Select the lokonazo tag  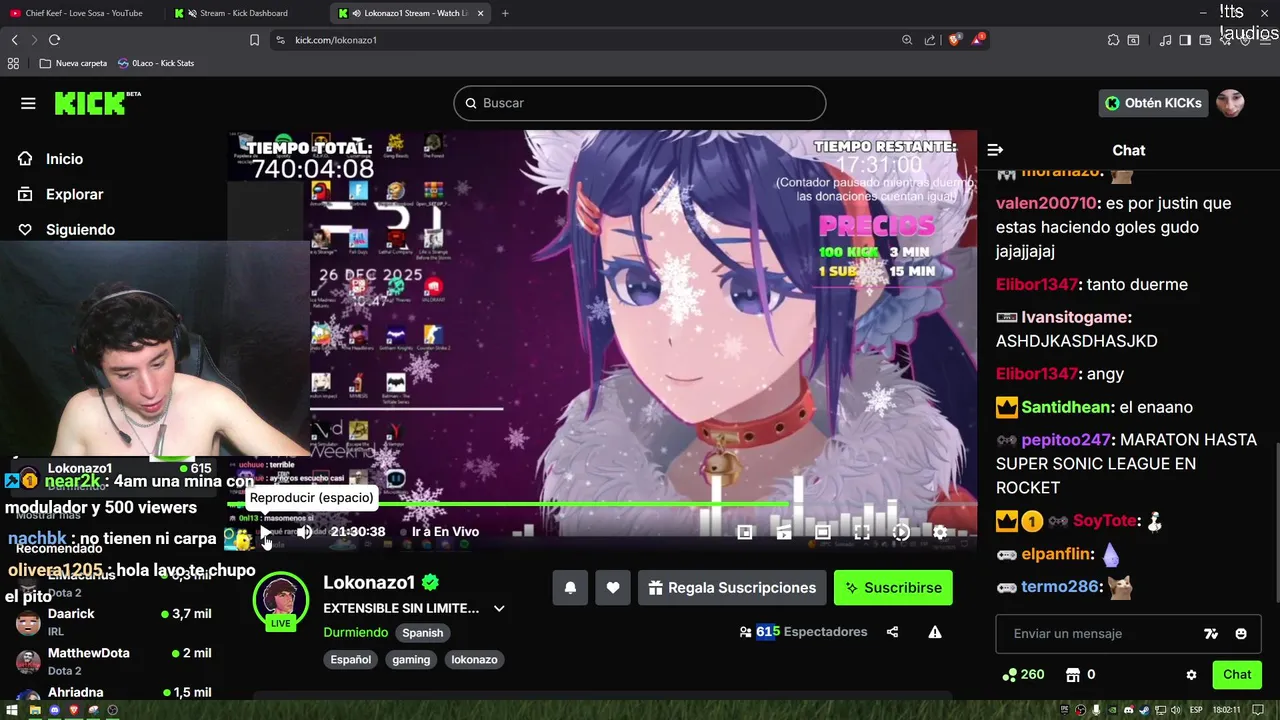[474, 659]
